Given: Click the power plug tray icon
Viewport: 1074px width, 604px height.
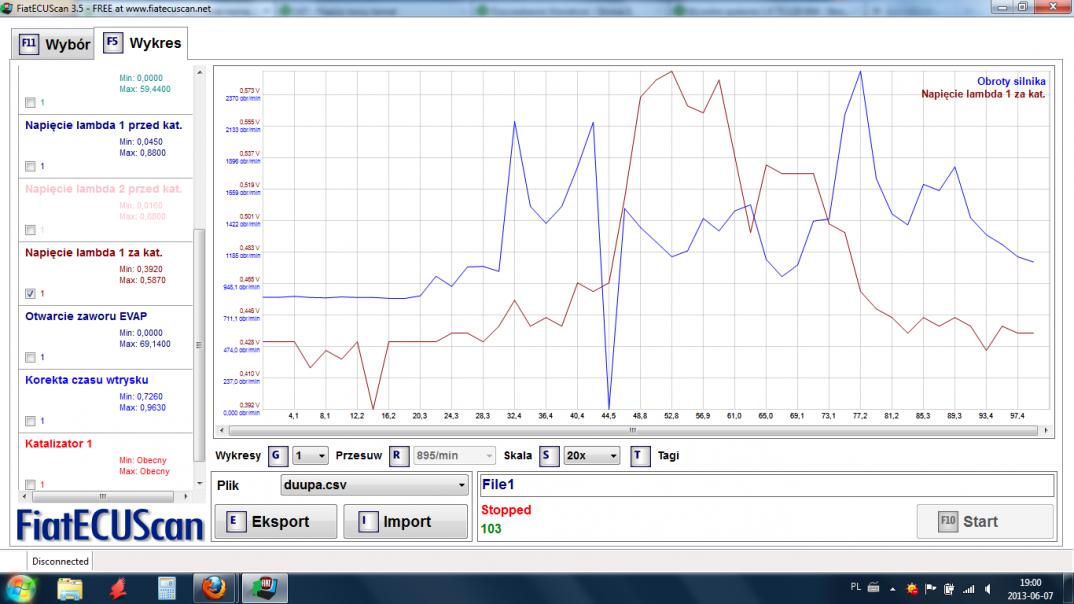Looking at the screenshot, I should click(949, 589).
